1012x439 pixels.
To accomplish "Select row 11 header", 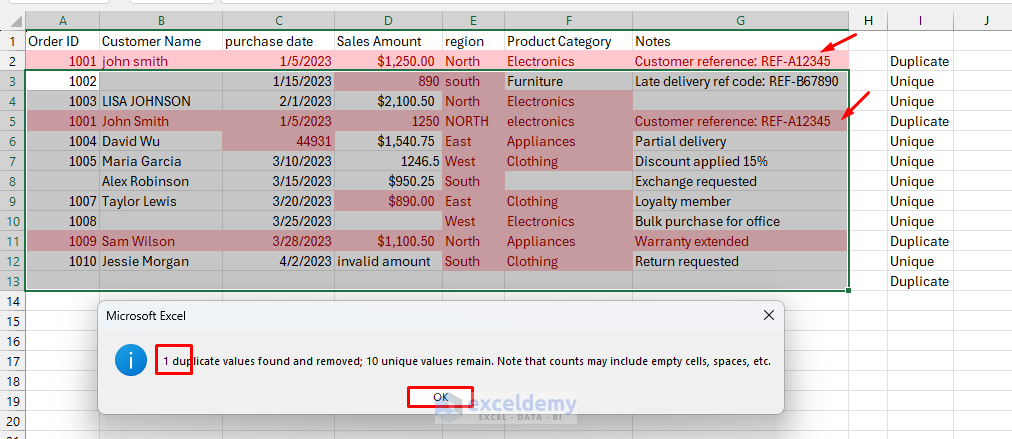I will 12,241.
